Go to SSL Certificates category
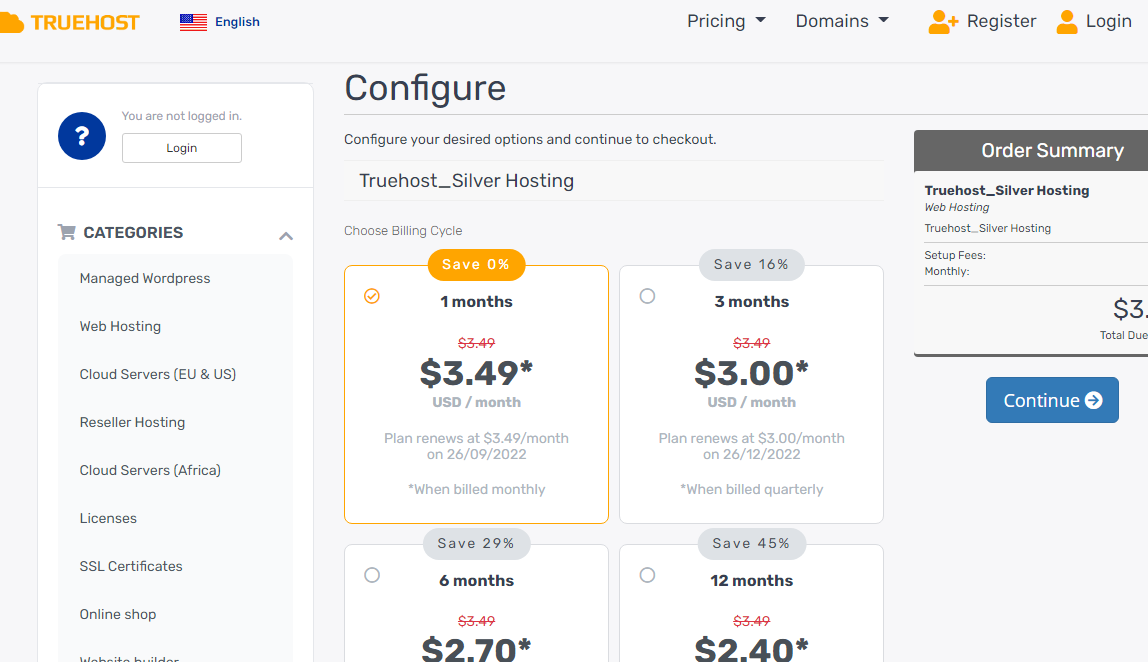This screenshot has width=1148, height=662. point(131,566)
